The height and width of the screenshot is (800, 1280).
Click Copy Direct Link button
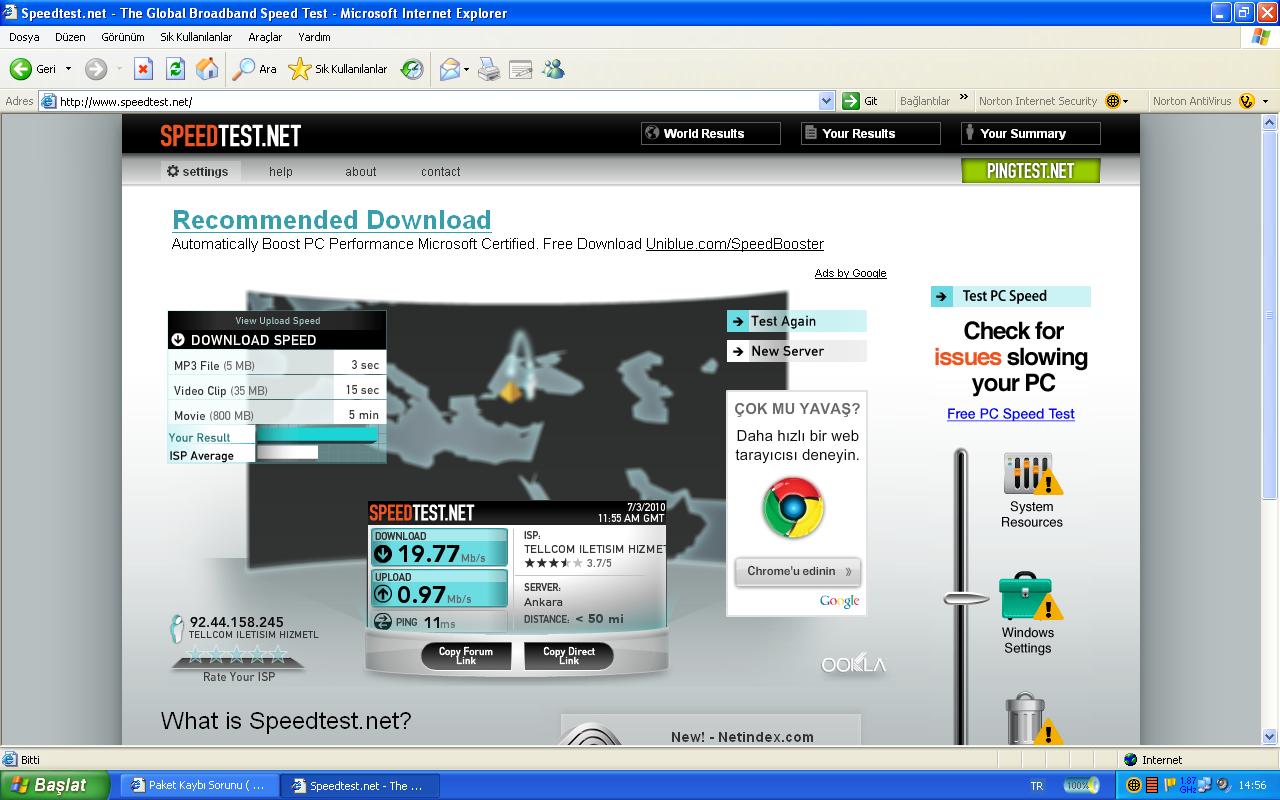pyautogui.click(x=569, y=656)
